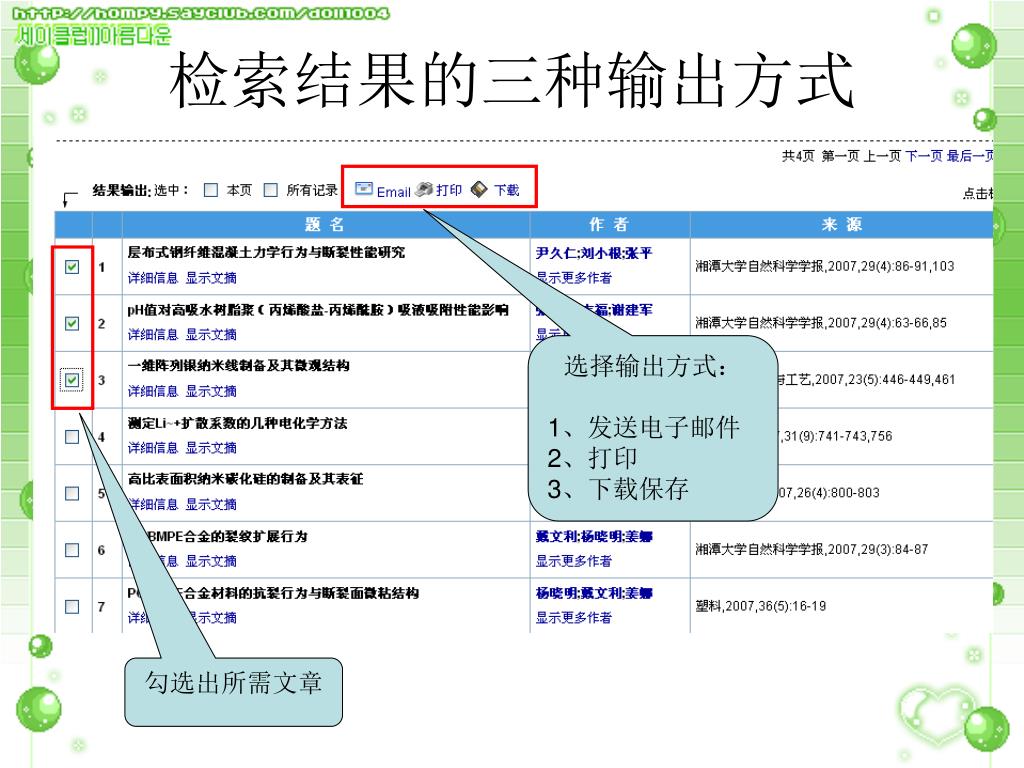
Task: Expand 显示更多作者 for result 6
Action: click(574, 561)
